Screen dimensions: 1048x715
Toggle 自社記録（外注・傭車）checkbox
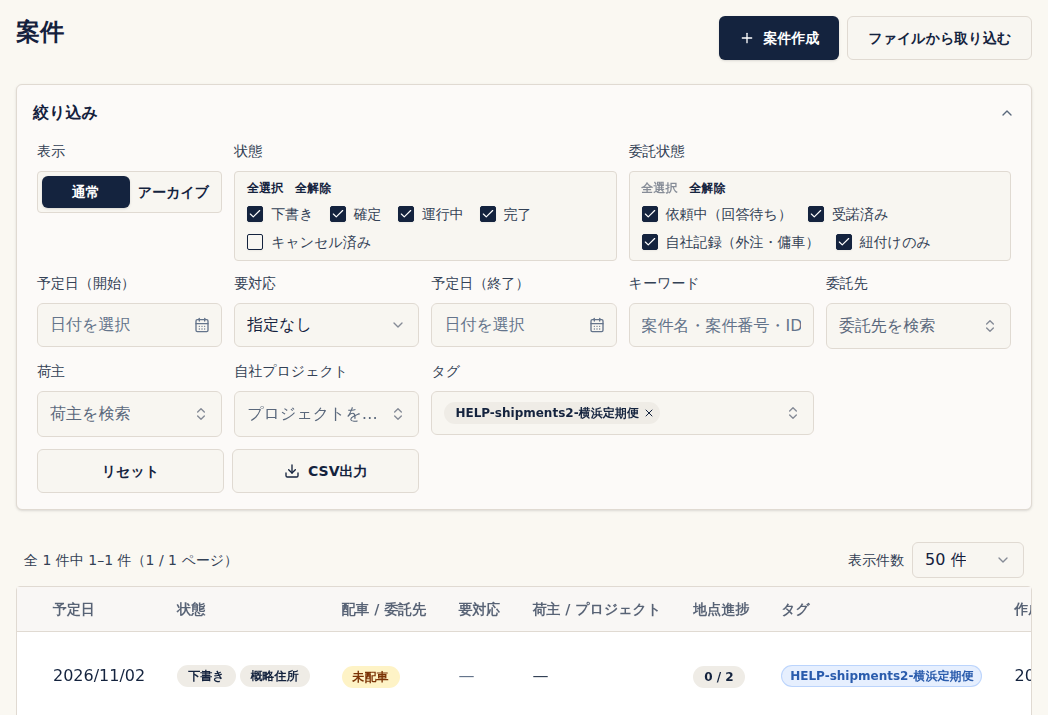coord(650,242)
